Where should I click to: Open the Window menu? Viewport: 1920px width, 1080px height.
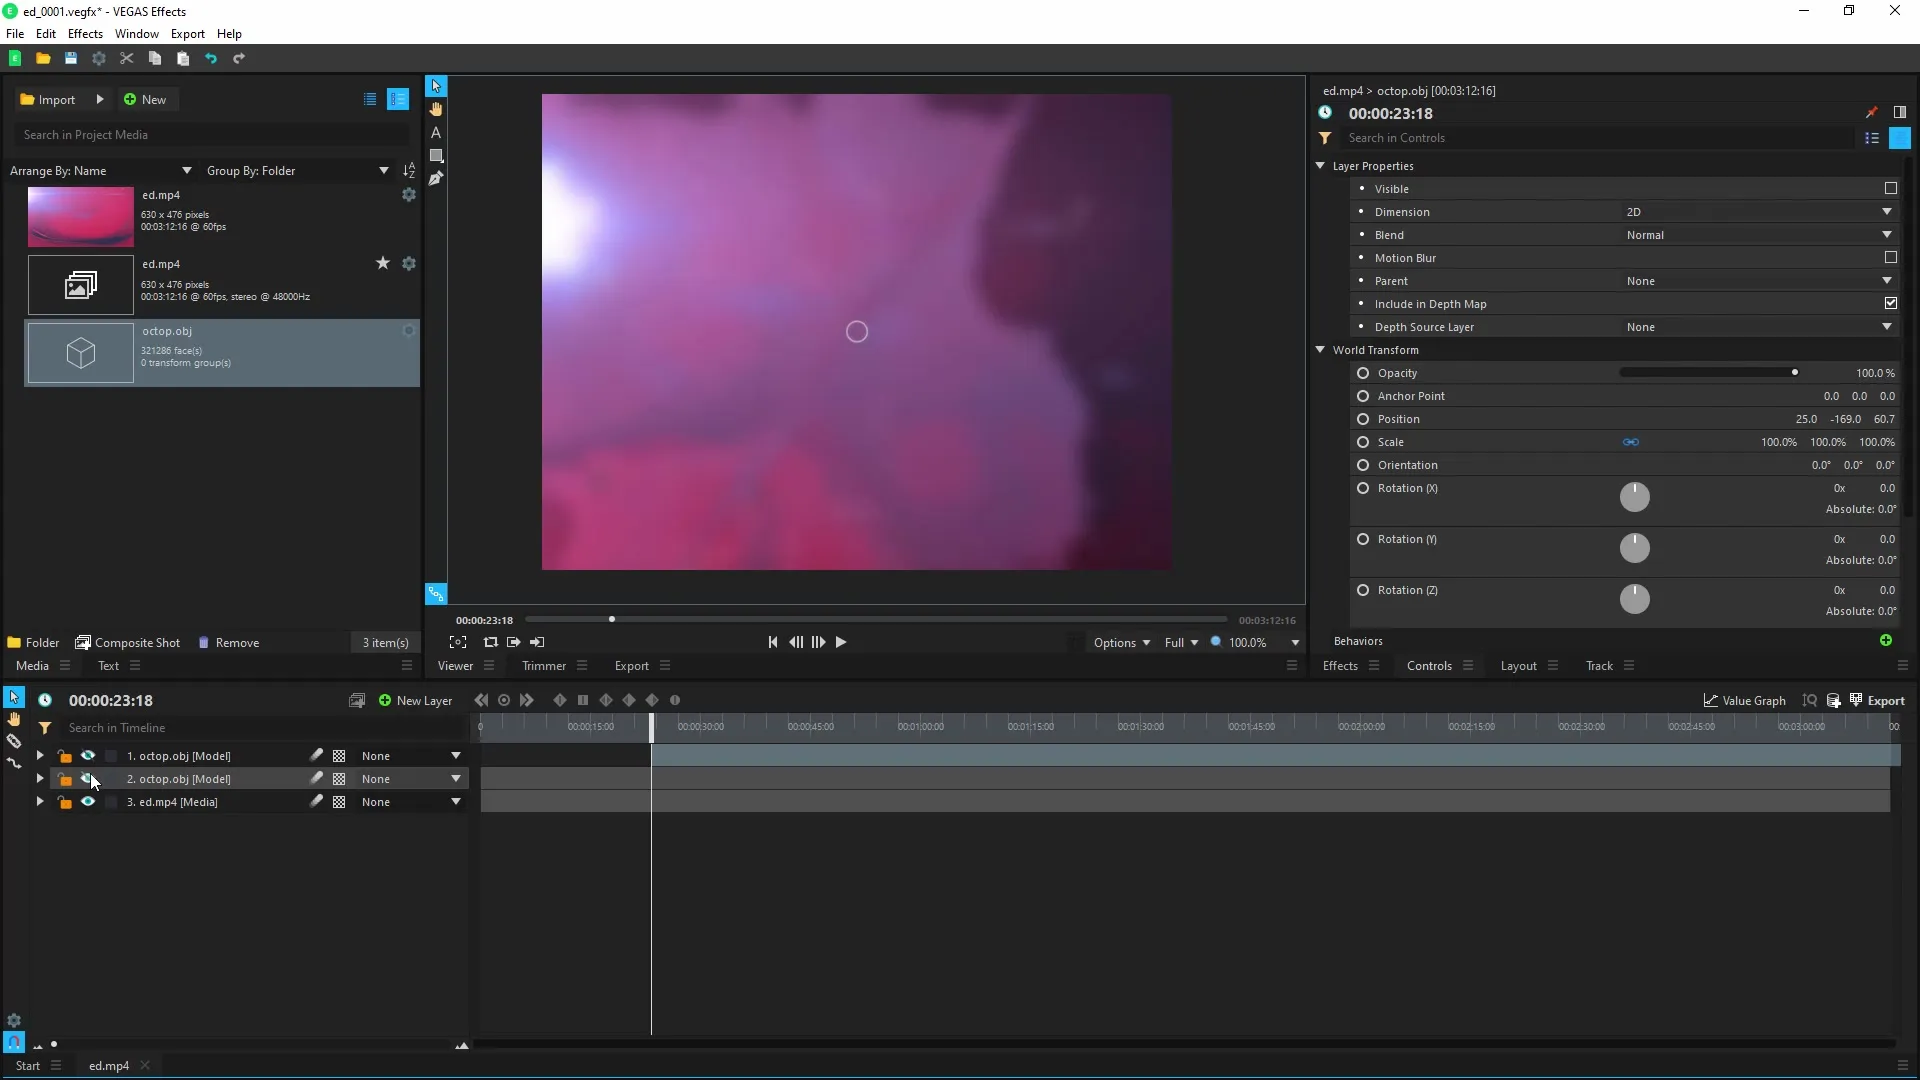click(137, 34)
